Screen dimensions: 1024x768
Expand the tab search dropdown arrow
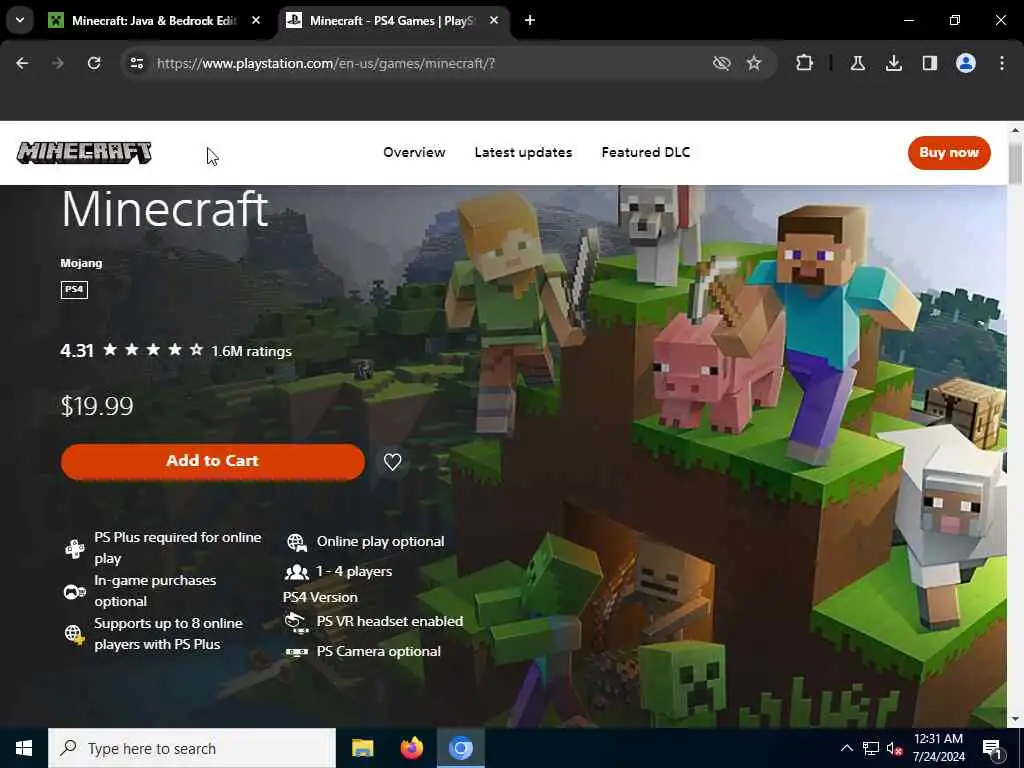click(x=20, y=20)
